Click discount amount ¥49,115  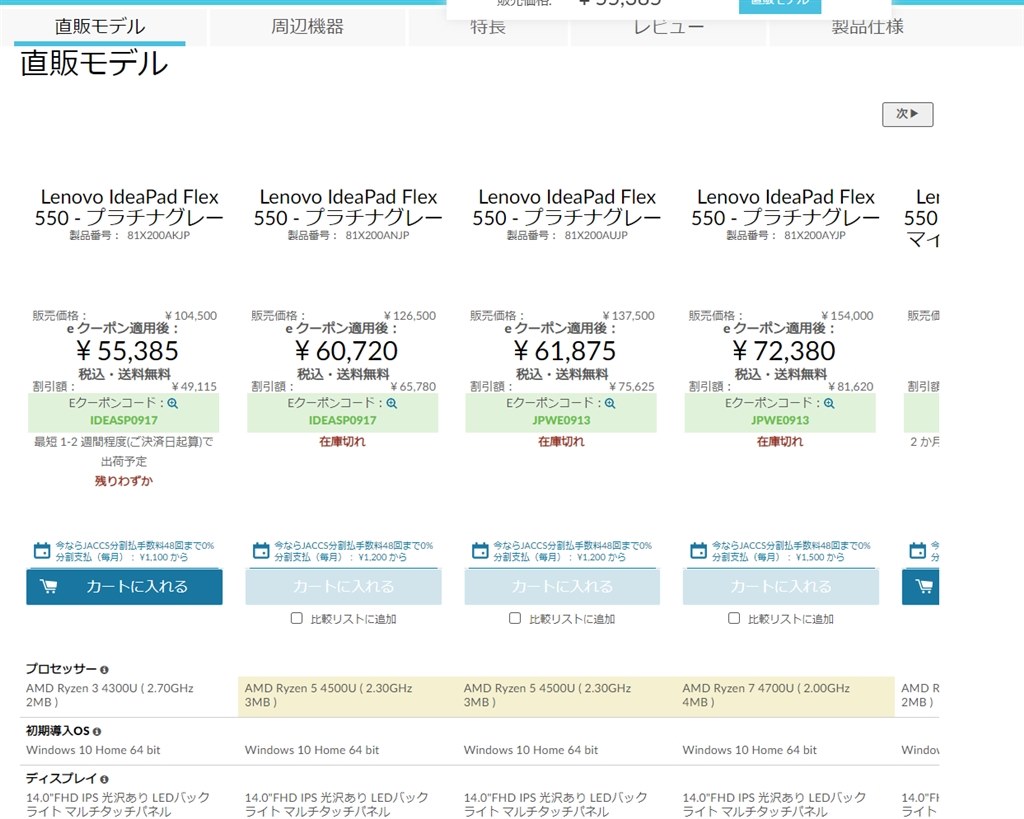point(194,387)
